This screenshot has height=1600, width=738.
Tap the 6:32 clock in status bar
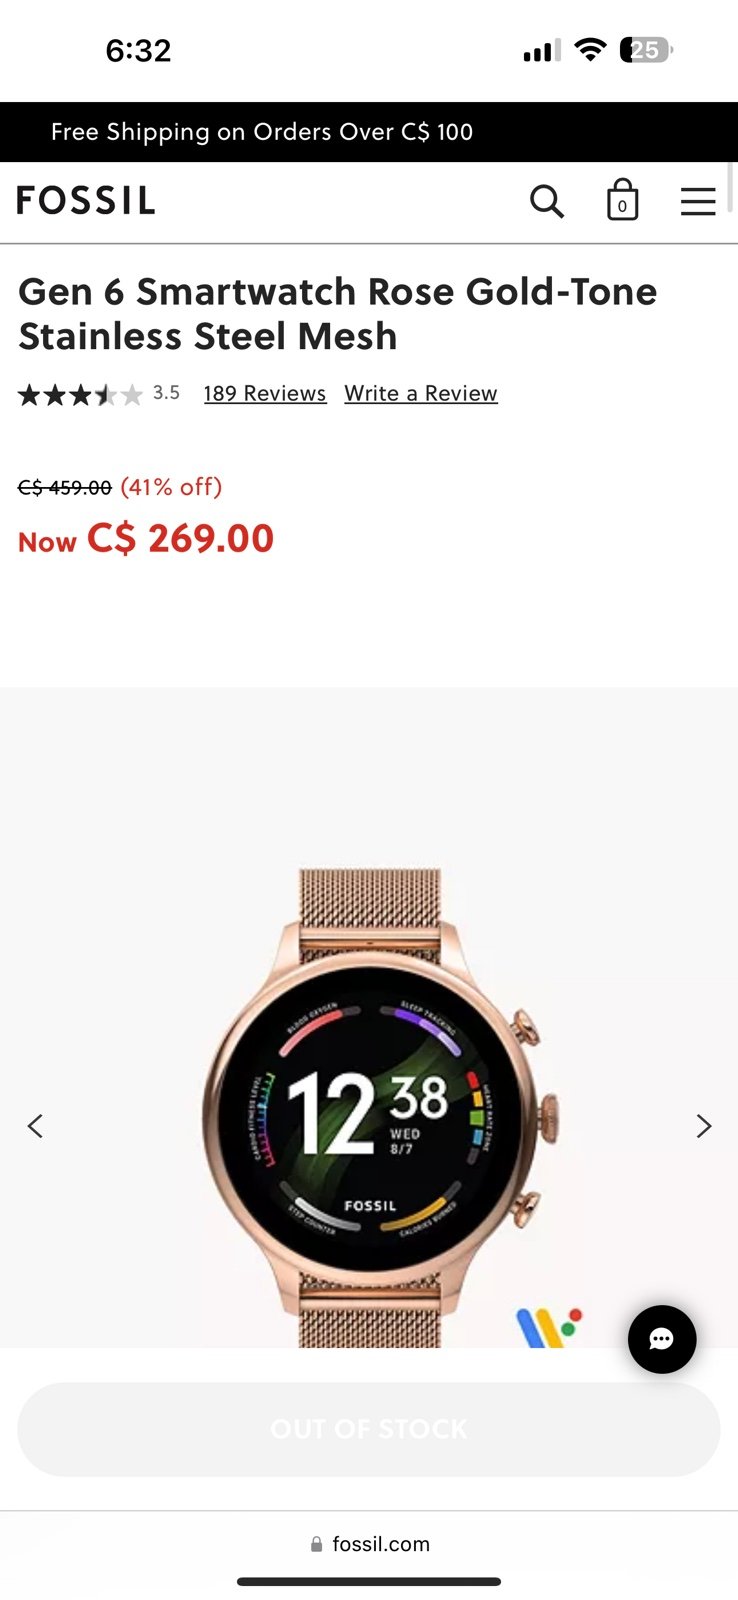click(x=138, y=50)
